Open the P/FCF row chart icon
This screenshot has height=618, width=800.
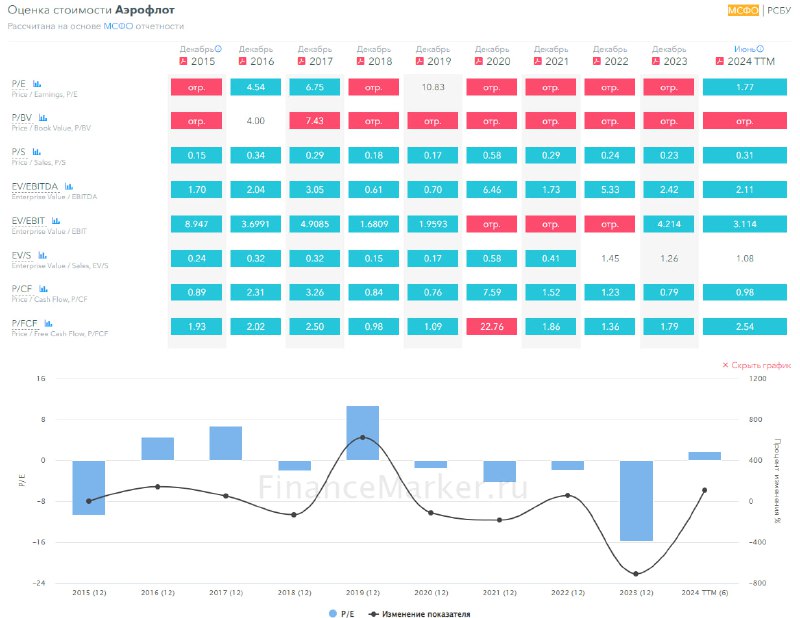[x=48, y=323]
